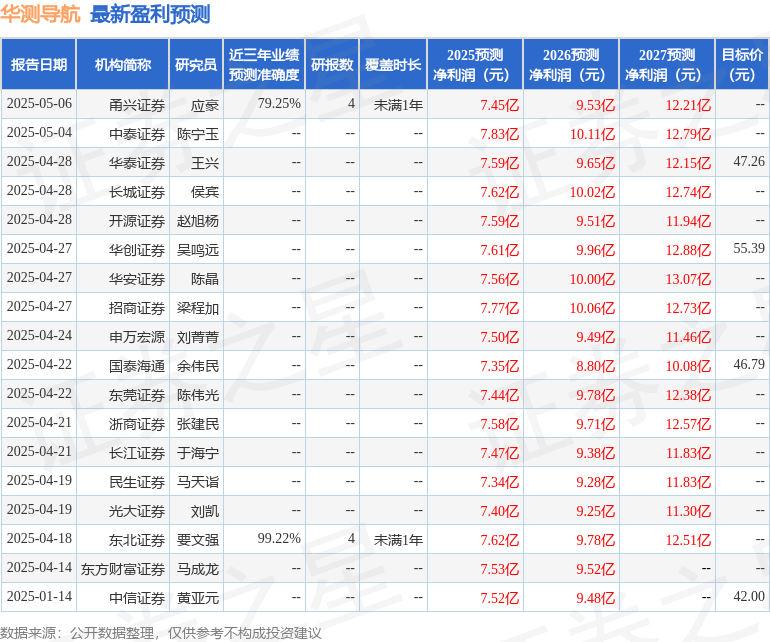This screenshot has width=770, height=642.
Task: Click researcher name 于海宁
Action: 198,453
